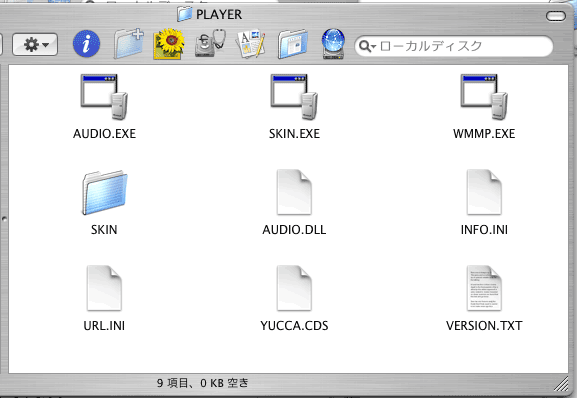Click the AUDIO.EXE filename label
This screenshot has width=577, height=398.
tap(105, 134)
